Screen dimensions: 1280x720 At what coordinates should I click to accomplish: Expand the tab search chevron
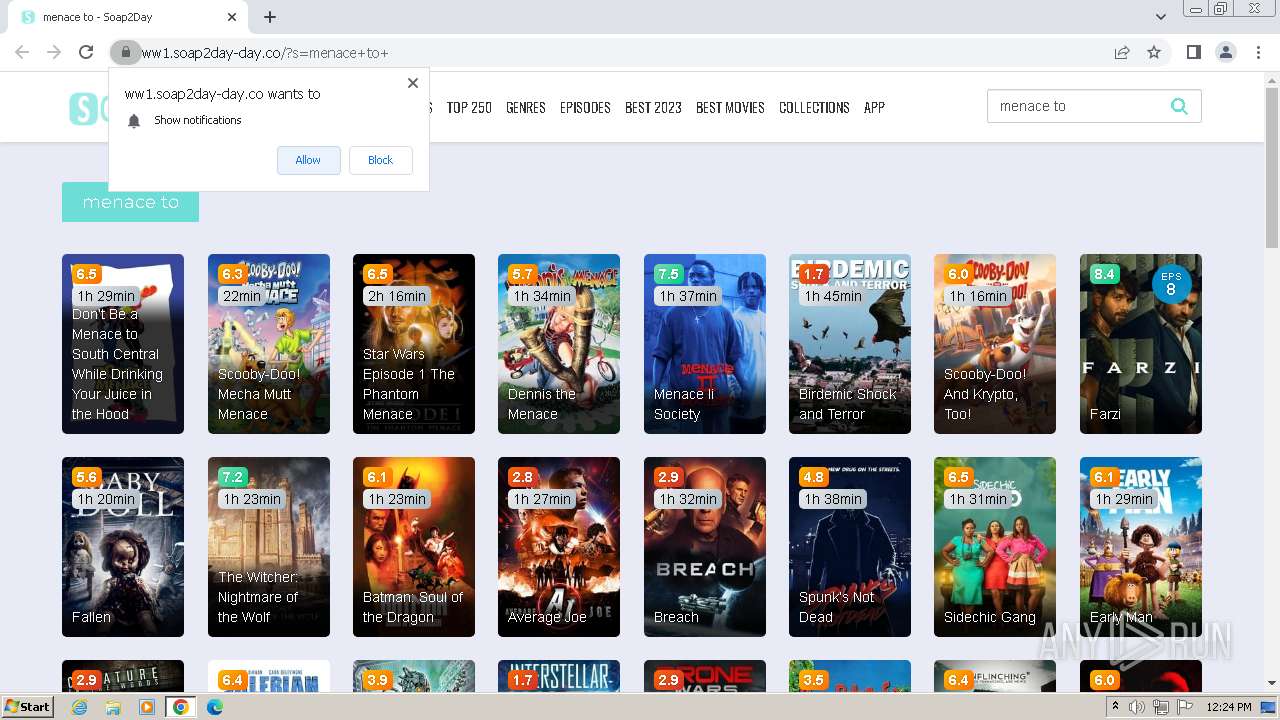1160,17
